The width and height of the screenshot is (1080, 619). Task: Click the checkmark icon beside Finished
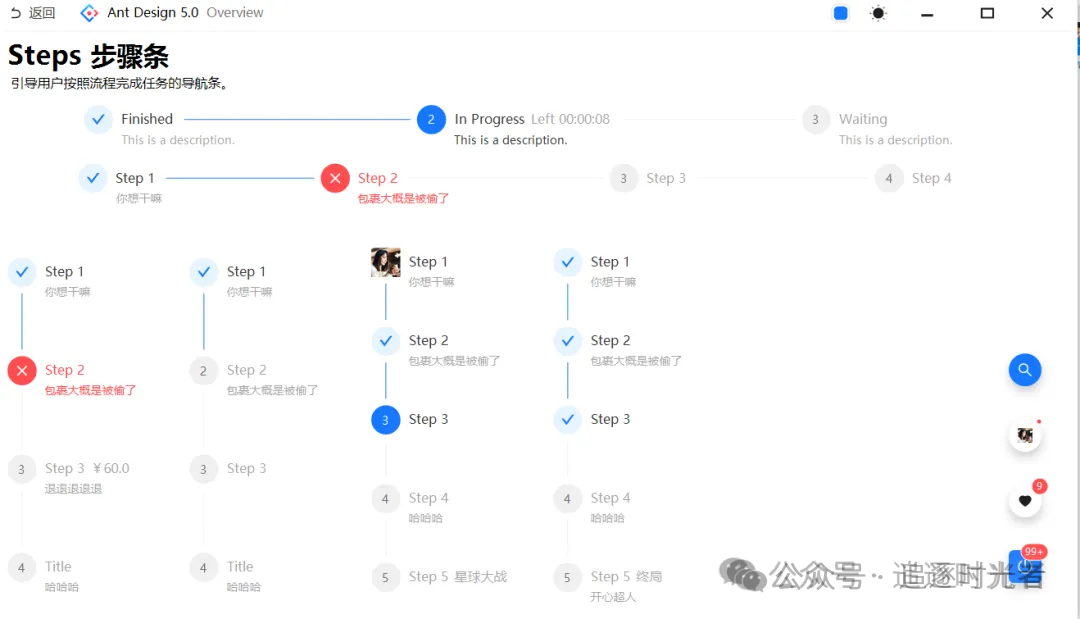click(x=98, y=119)
